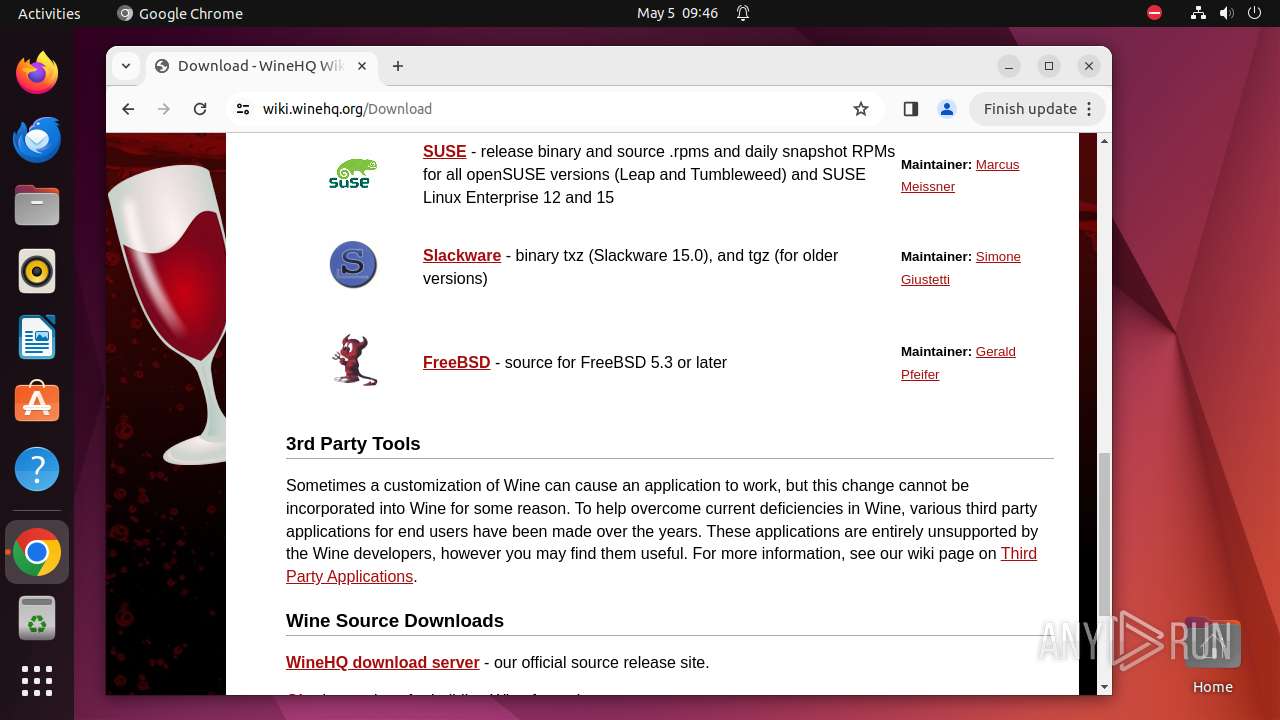1280x720 pixels.
Task: Click the page vertical scrollbar thumb
Action: coord(1104,534)
